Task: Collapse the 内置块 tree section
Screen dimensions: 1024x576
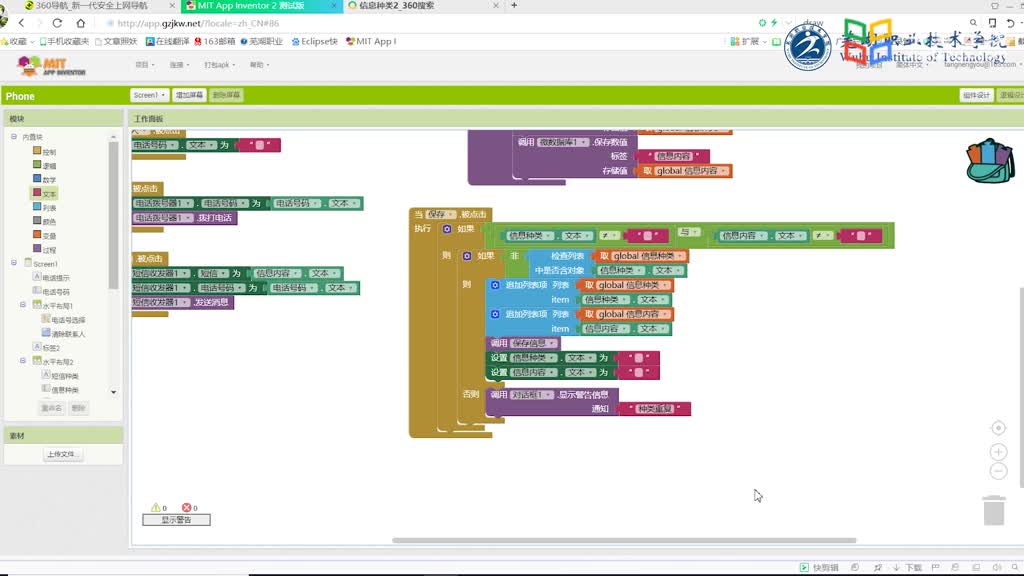Action: 14,136
